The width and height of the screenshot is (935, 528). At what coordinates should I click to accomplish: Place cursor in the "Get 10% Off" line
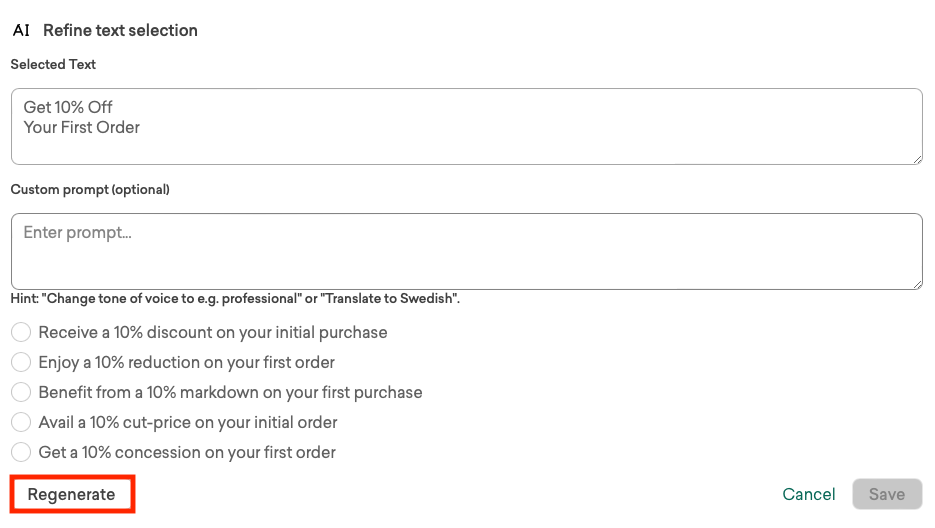tap(68, 107)
